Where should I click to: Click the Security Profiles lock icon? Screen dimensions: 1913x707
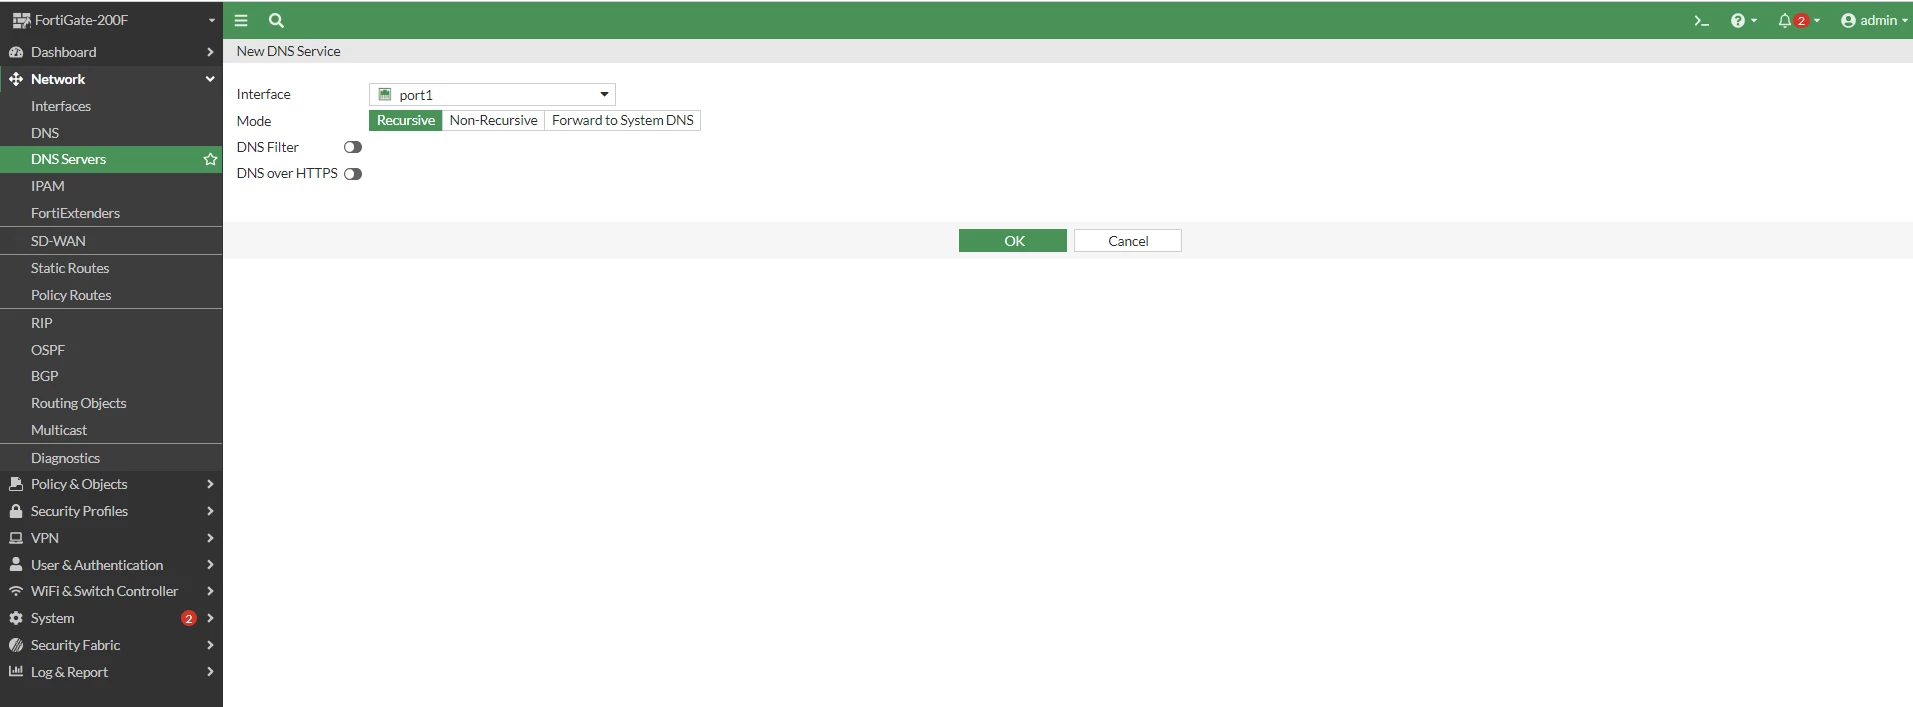point(16,511)
